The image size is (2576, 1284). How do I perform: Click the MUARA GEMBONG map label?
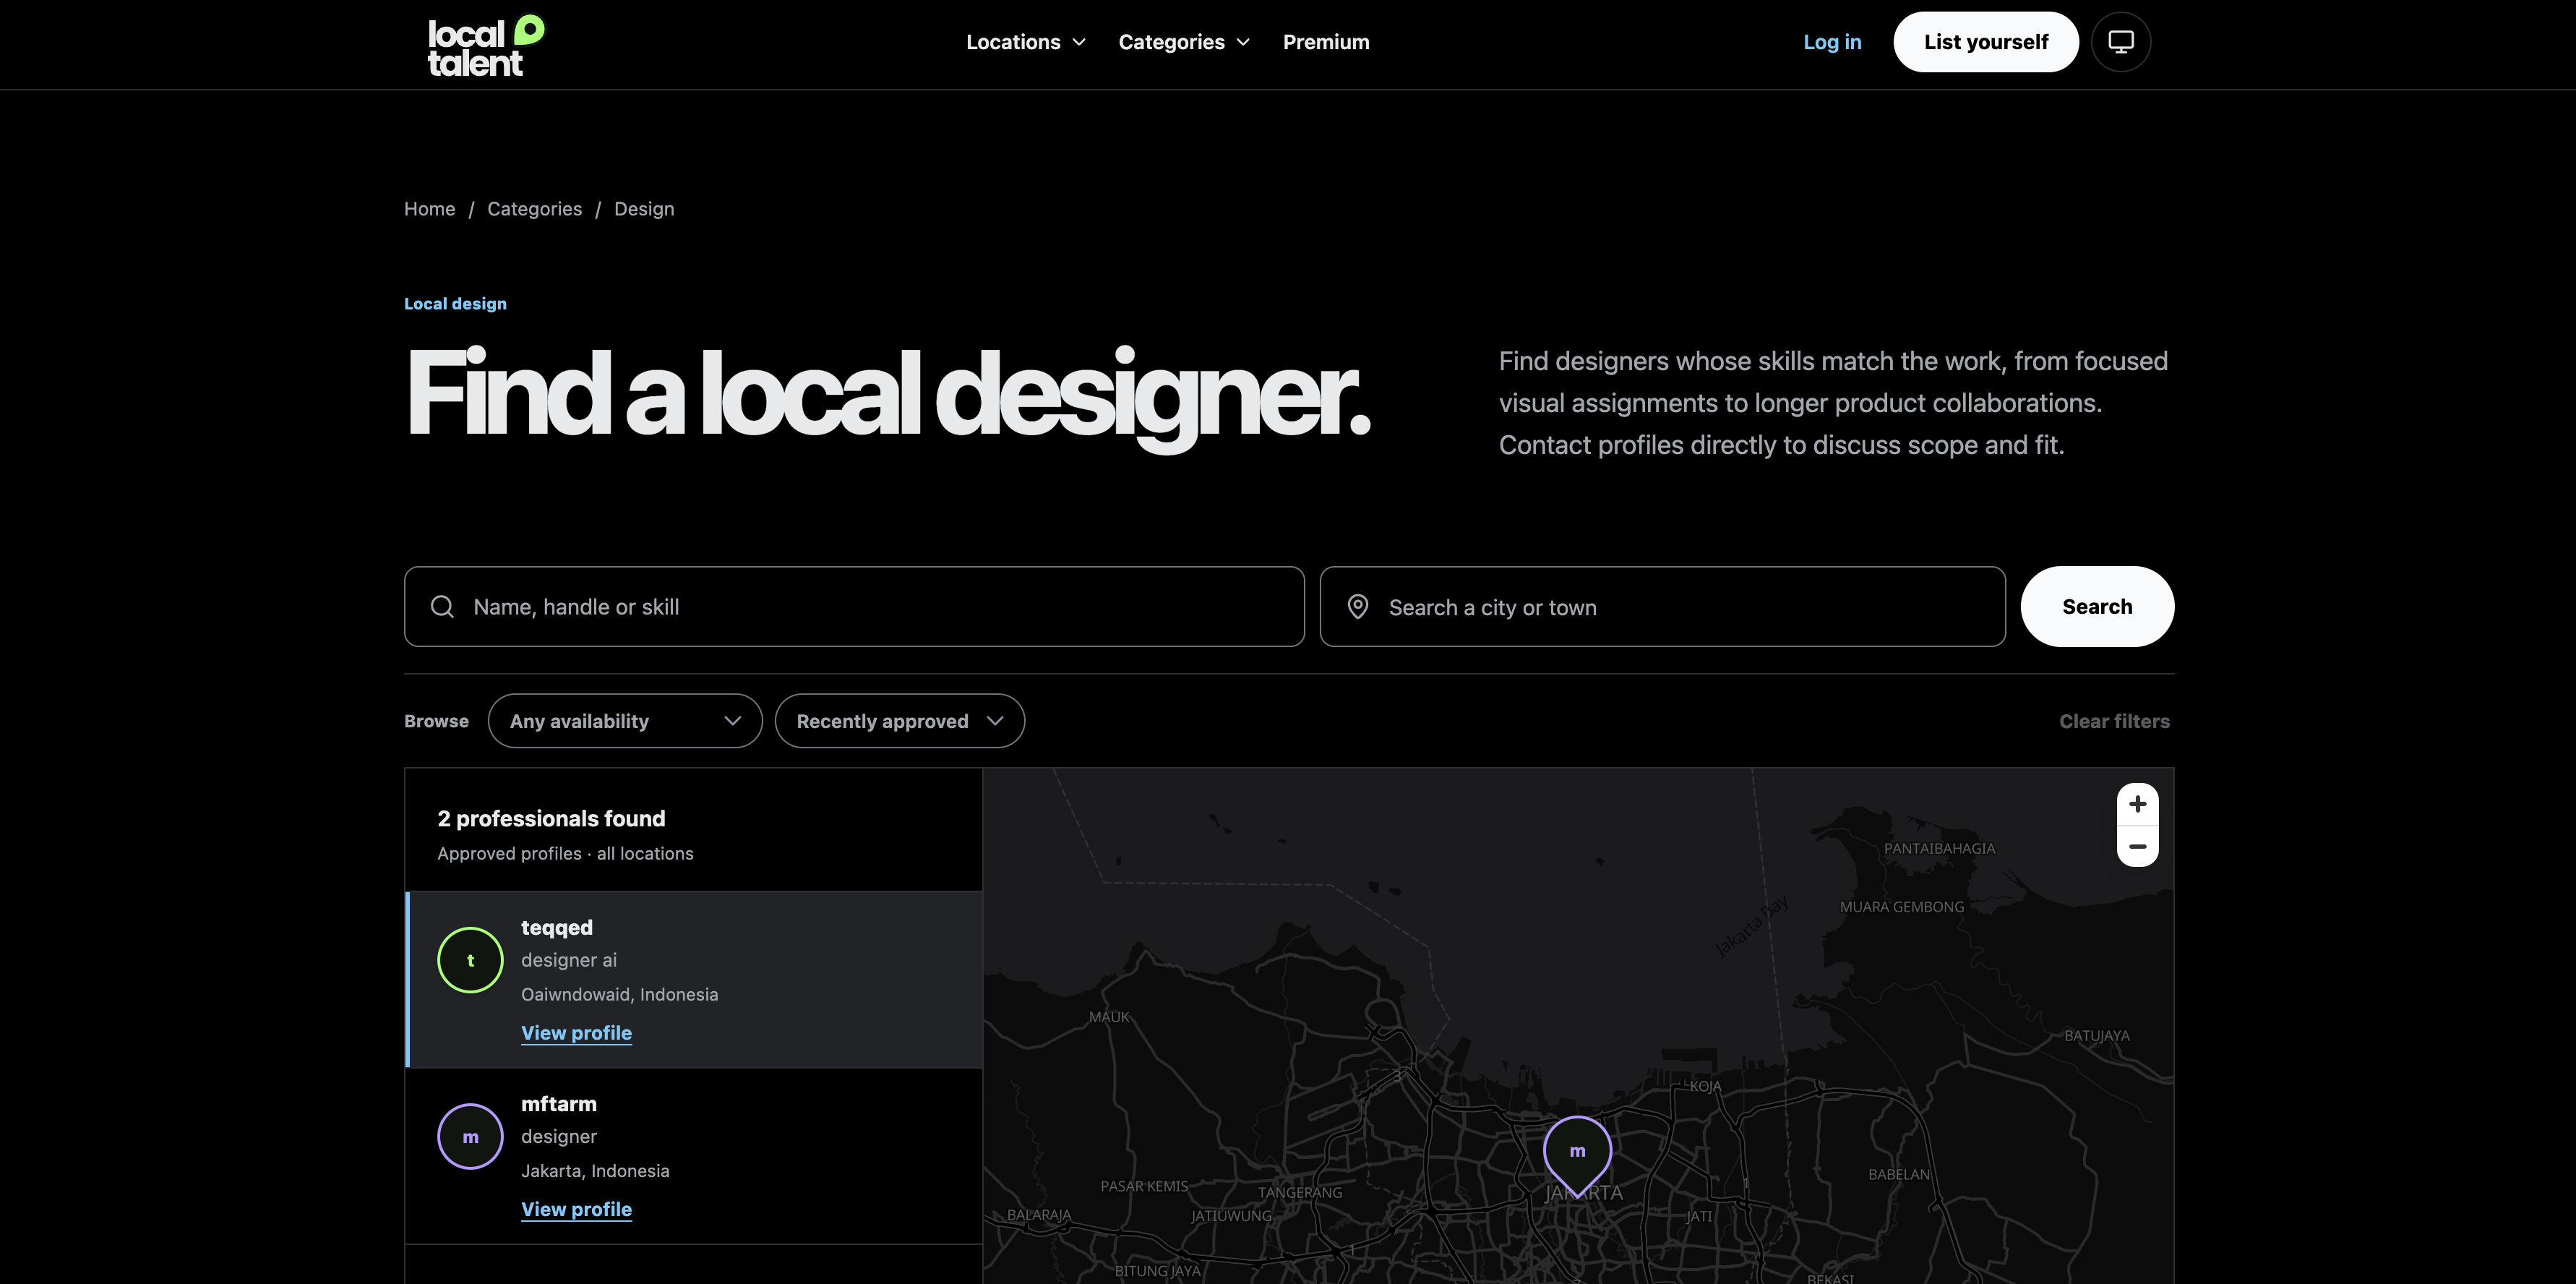pyautogui.click(x=1902, y=907)
